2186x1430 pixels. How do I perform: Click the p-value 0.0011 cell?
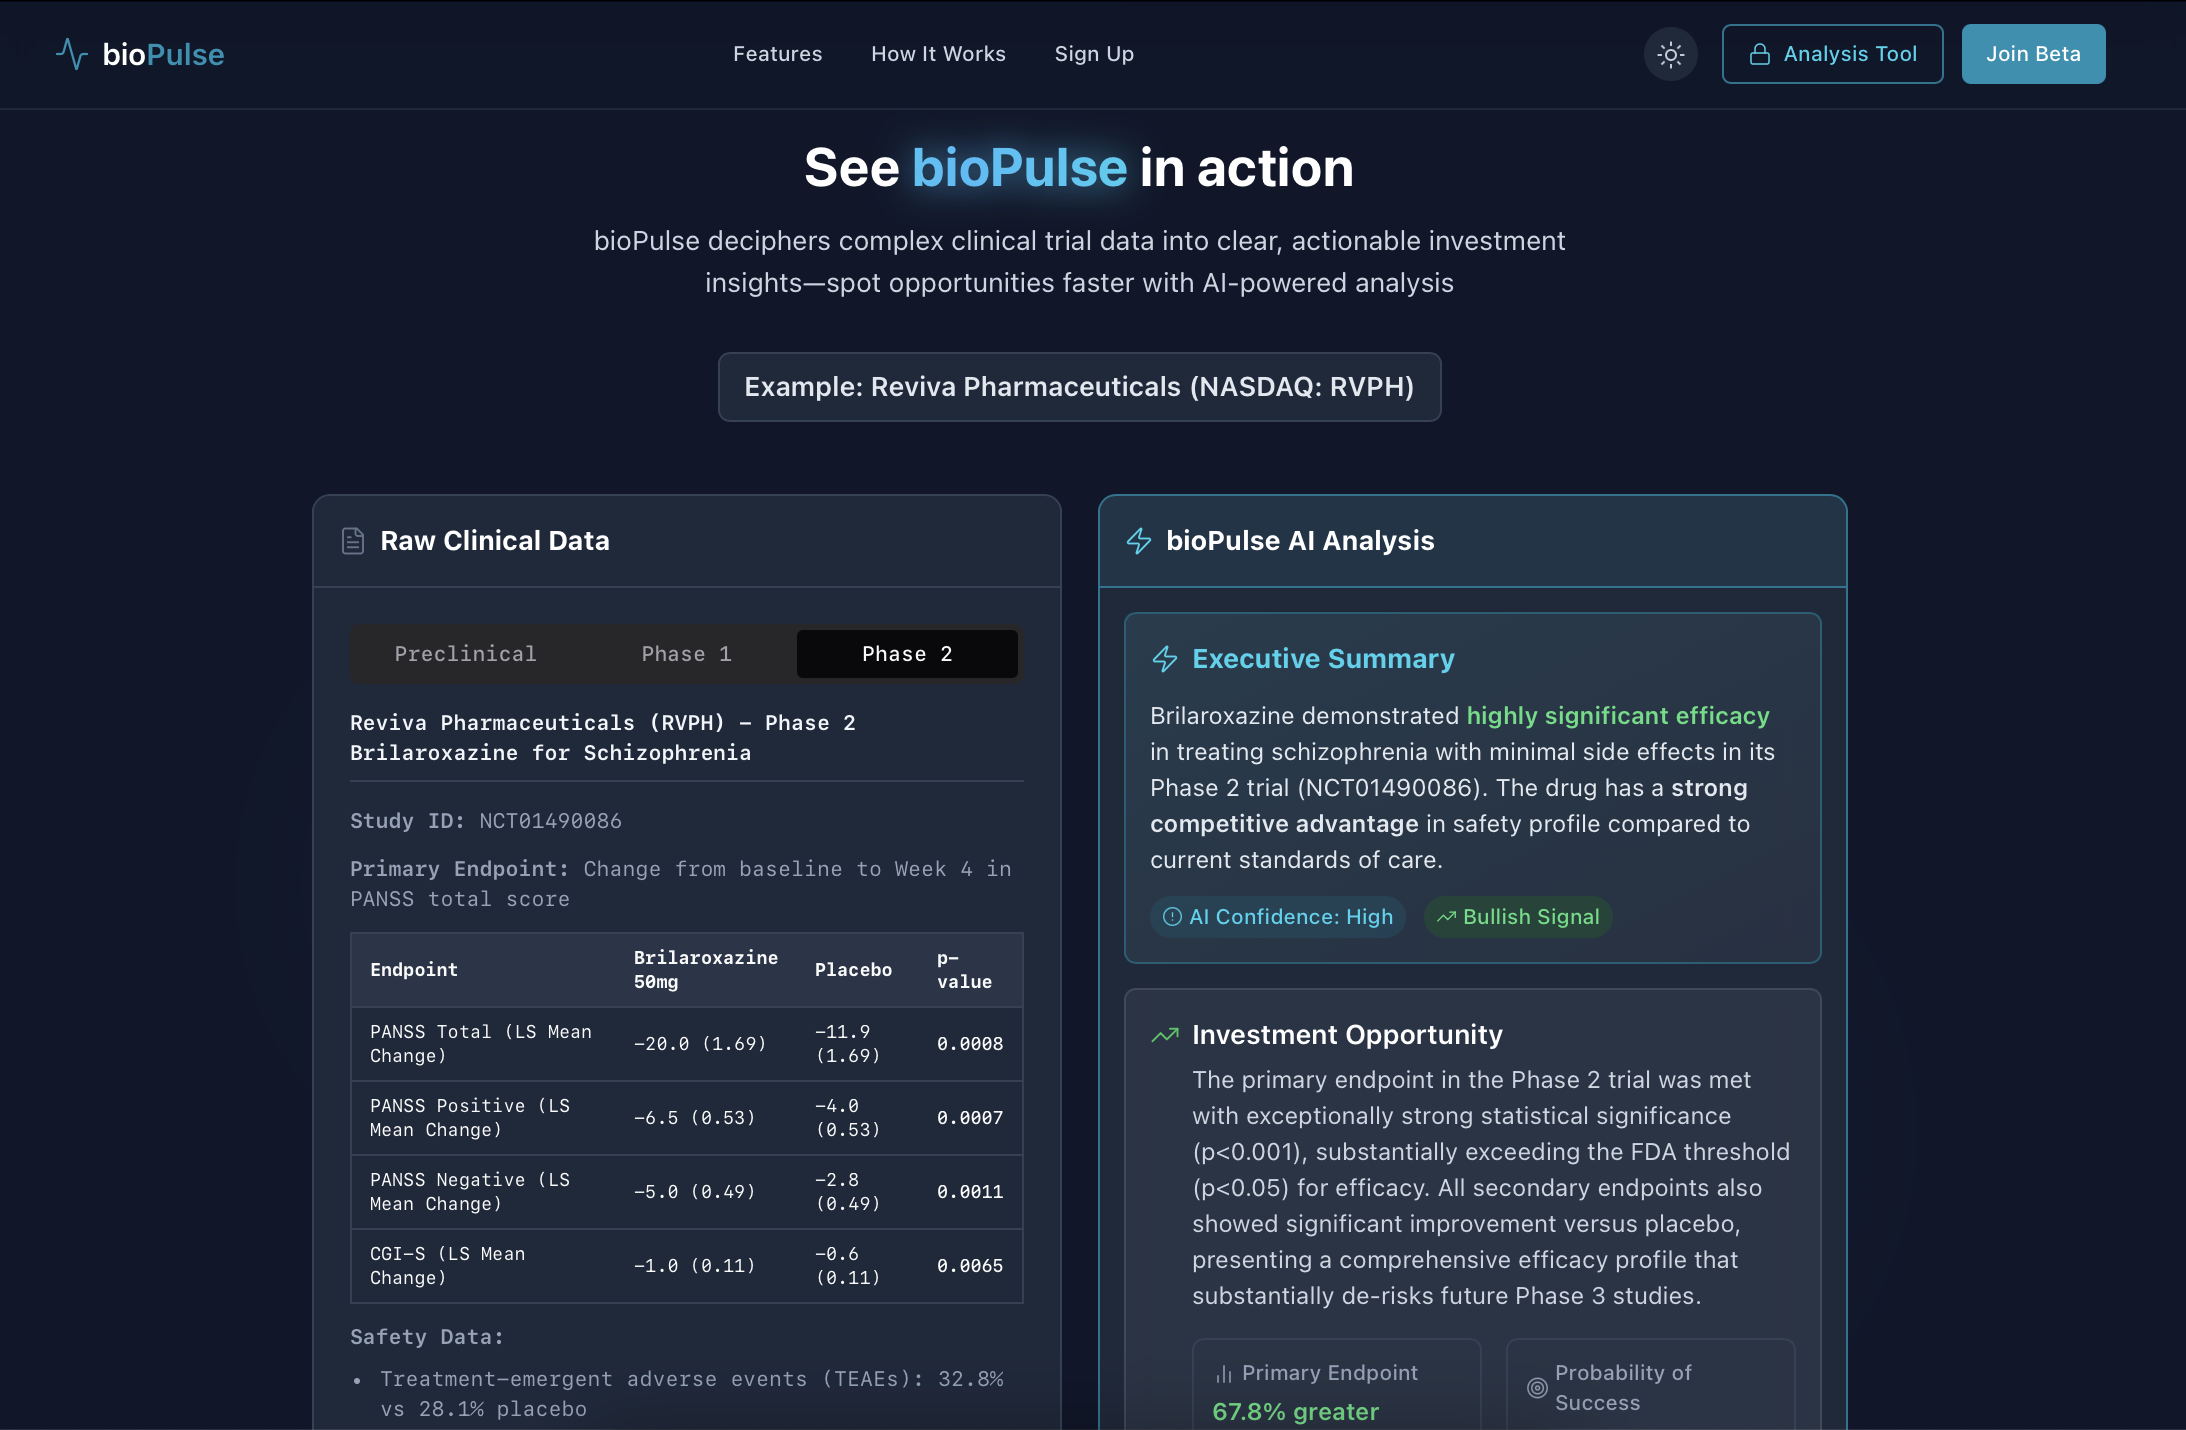[x=970, y=1192]
